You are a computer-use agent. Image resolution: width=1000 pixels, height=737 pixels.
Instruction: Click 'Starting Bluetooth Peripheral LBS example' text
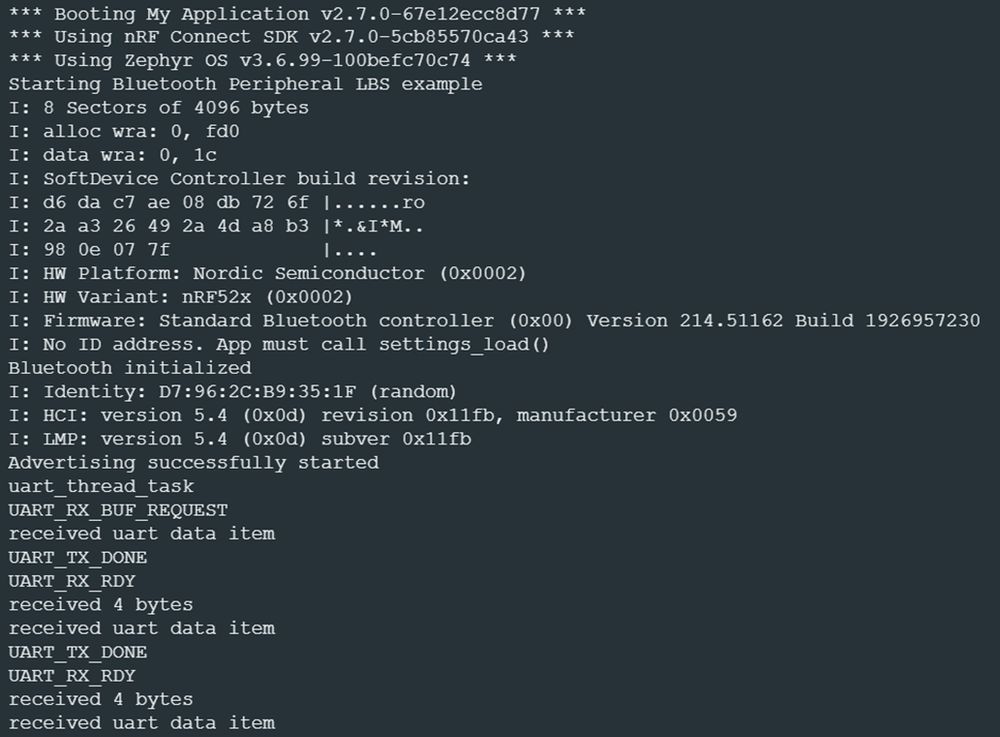tap(246, 85)
